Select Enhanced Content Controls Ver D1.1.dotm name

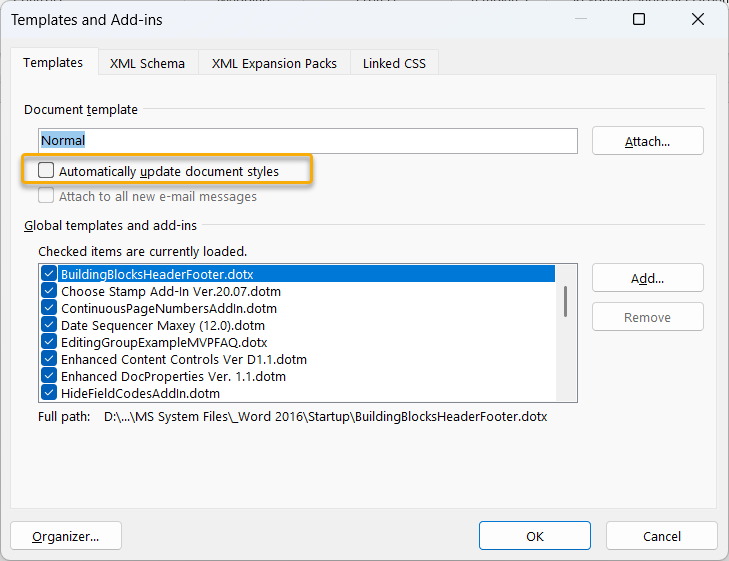184,360
